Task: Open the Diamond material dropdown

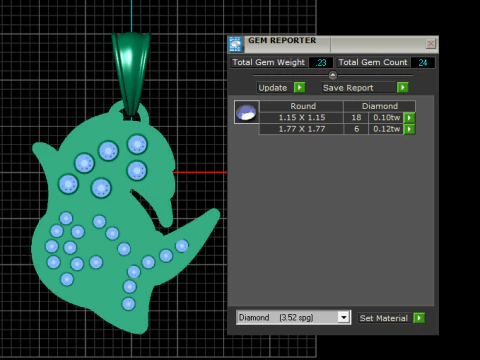Action: tap(343, 317)
